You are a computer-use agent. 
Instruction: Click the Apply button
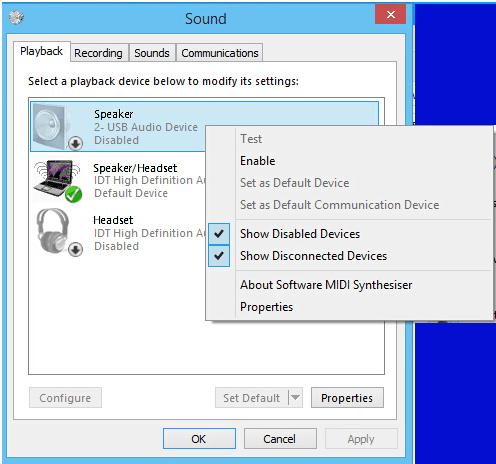pos(361,439)
